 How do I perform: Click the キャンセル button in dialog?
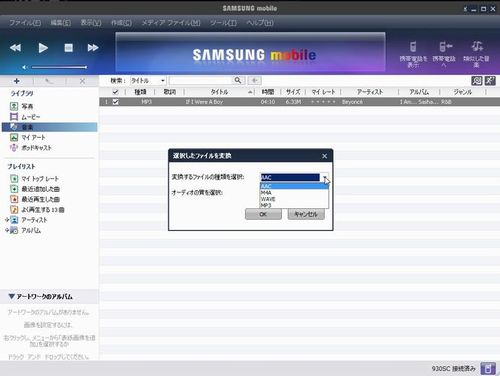click(x=306, y=214)
